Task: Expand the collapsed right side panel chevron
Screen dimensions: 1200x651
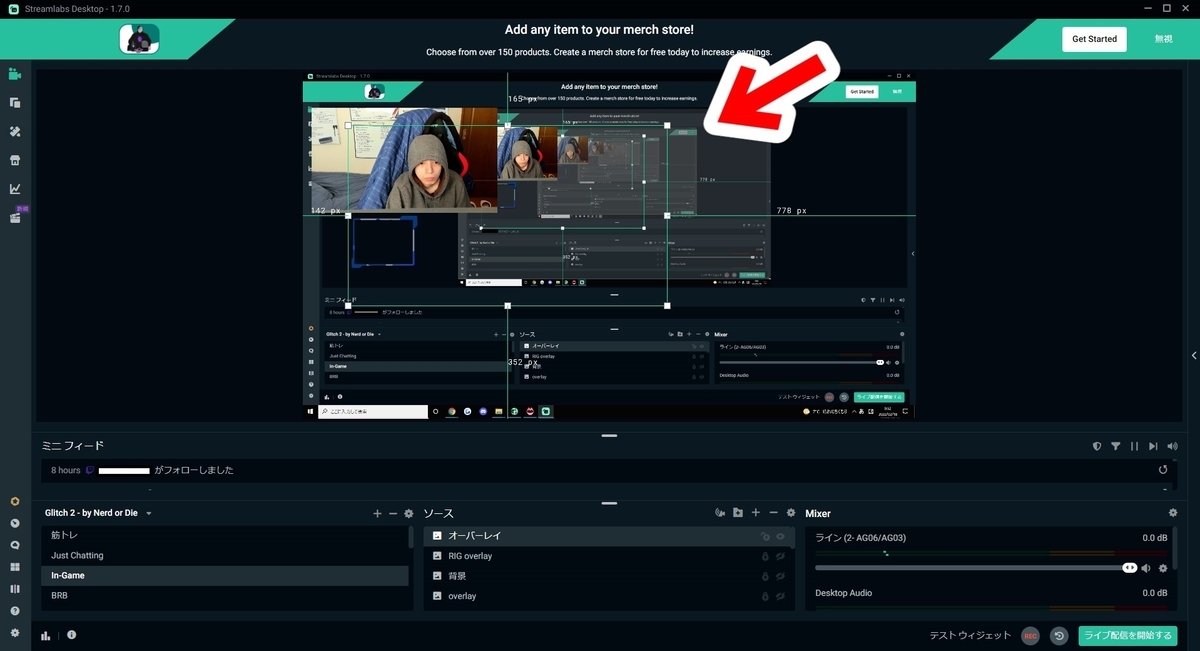Action: tap(1194, 355)
